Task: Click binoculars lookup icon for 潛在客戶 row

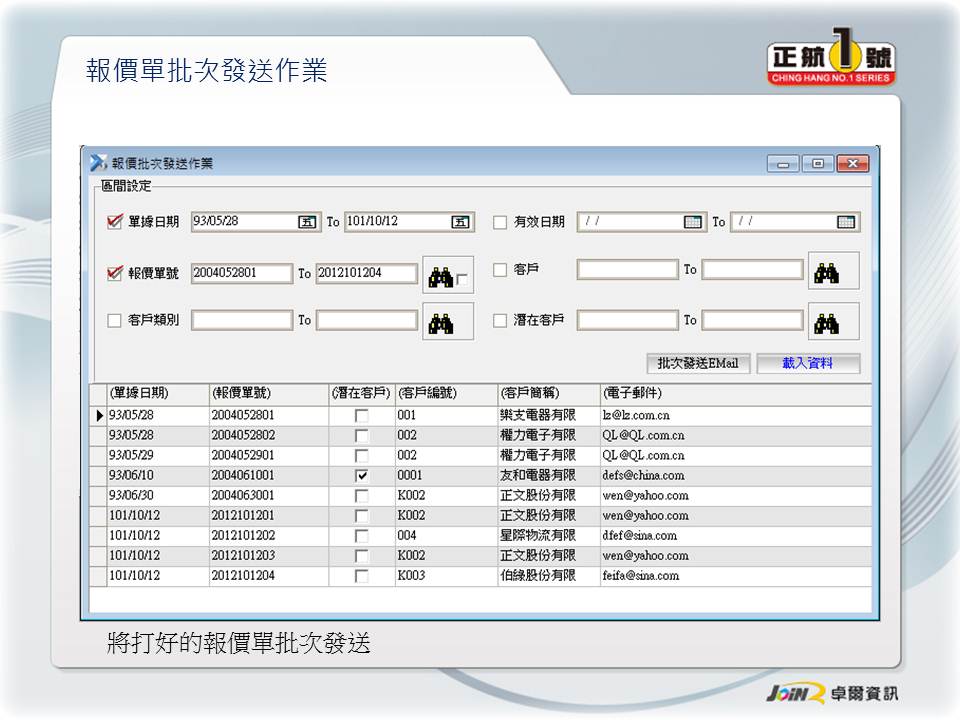Action: (826, 322)
